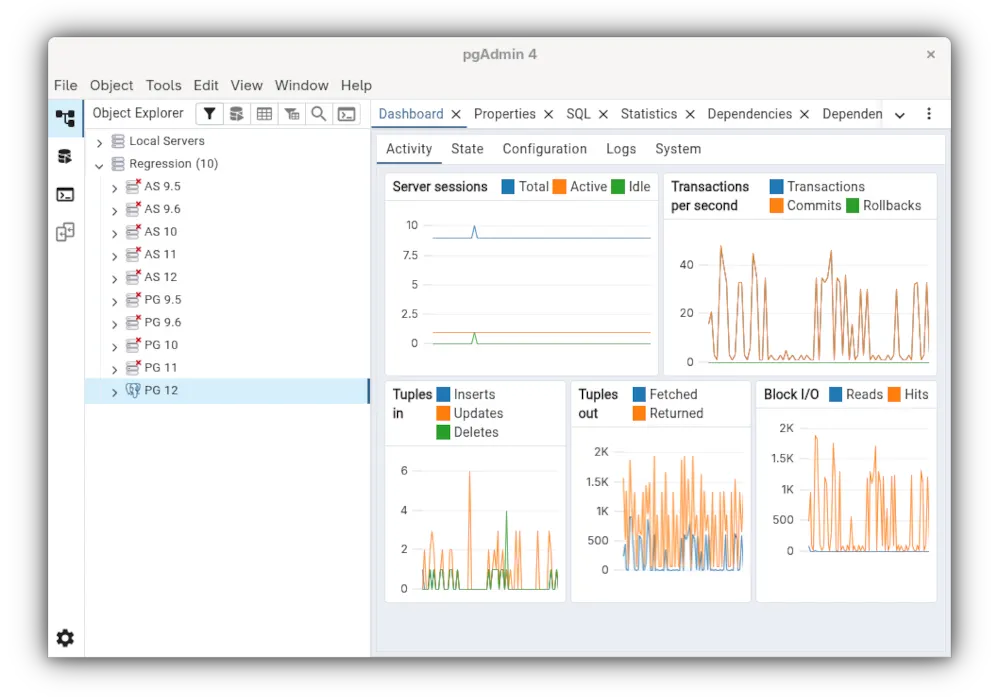Switch to the Statistics tab
The image size is (1000, 700).
648,114
